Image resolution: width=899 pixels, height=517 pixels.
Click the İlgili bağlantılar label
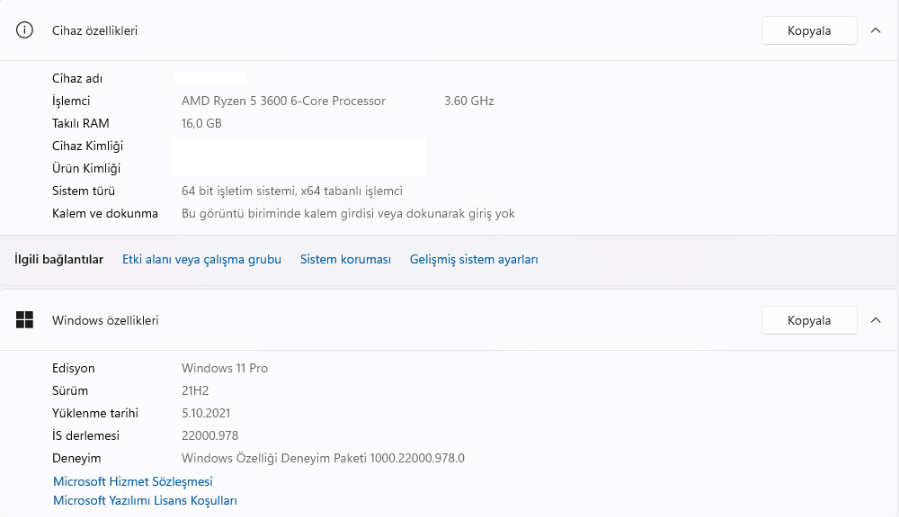pyautogui.click(x=59, y=259)
